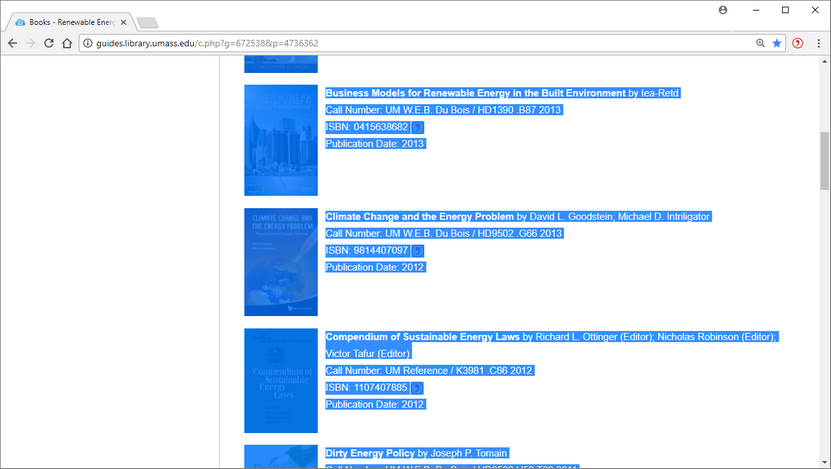Click Compendium of Sustainable Energy Laws cover
831x469 pixels.
click(281, 381)
